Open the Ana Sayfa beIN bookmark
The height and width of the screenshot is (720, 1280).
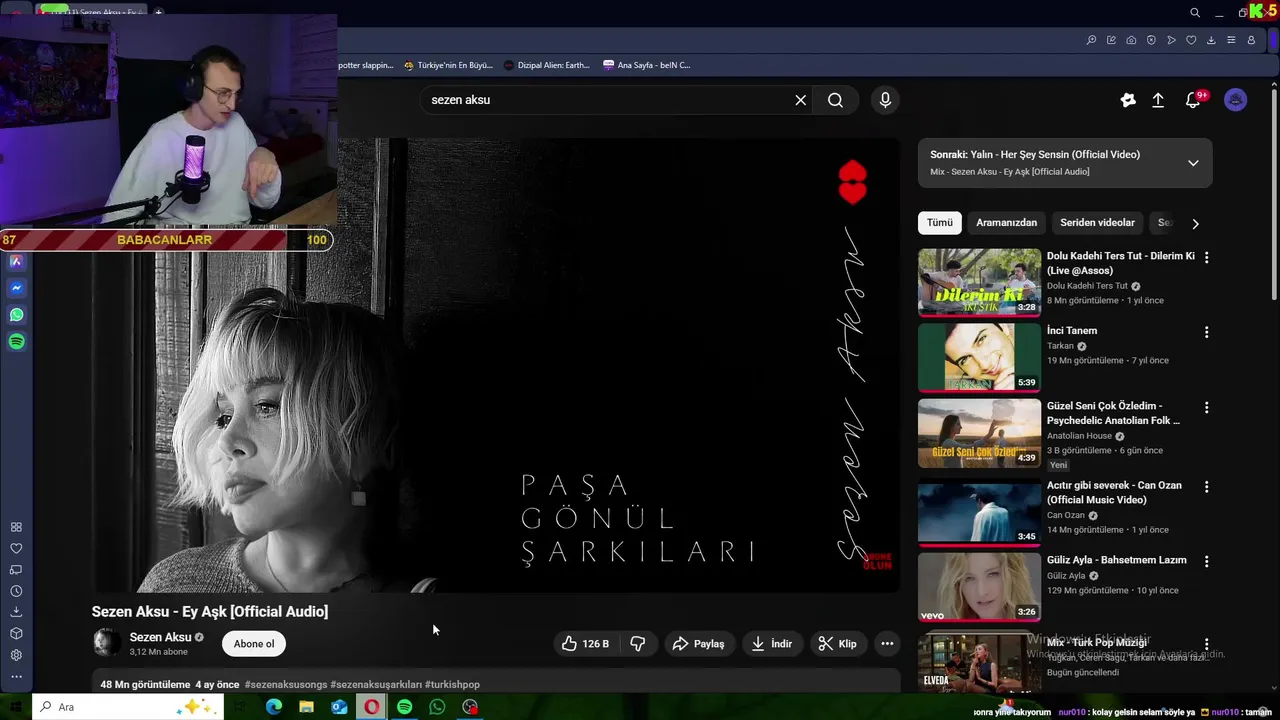(646, 65)
